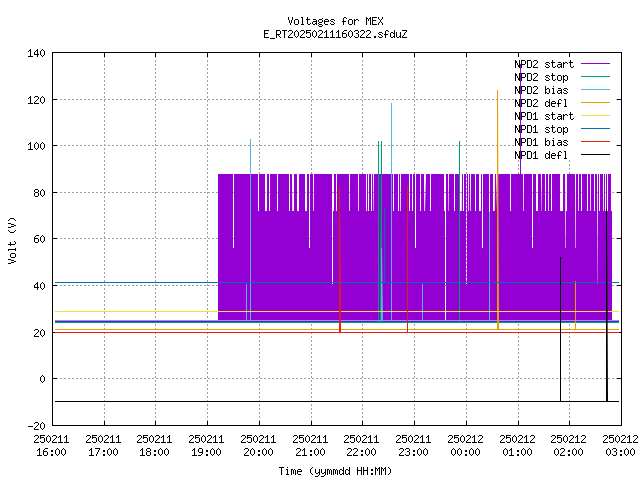The image size is (640, 480).
Task: Click the 80 y-axis tick label
Action: tap(39, 193)
